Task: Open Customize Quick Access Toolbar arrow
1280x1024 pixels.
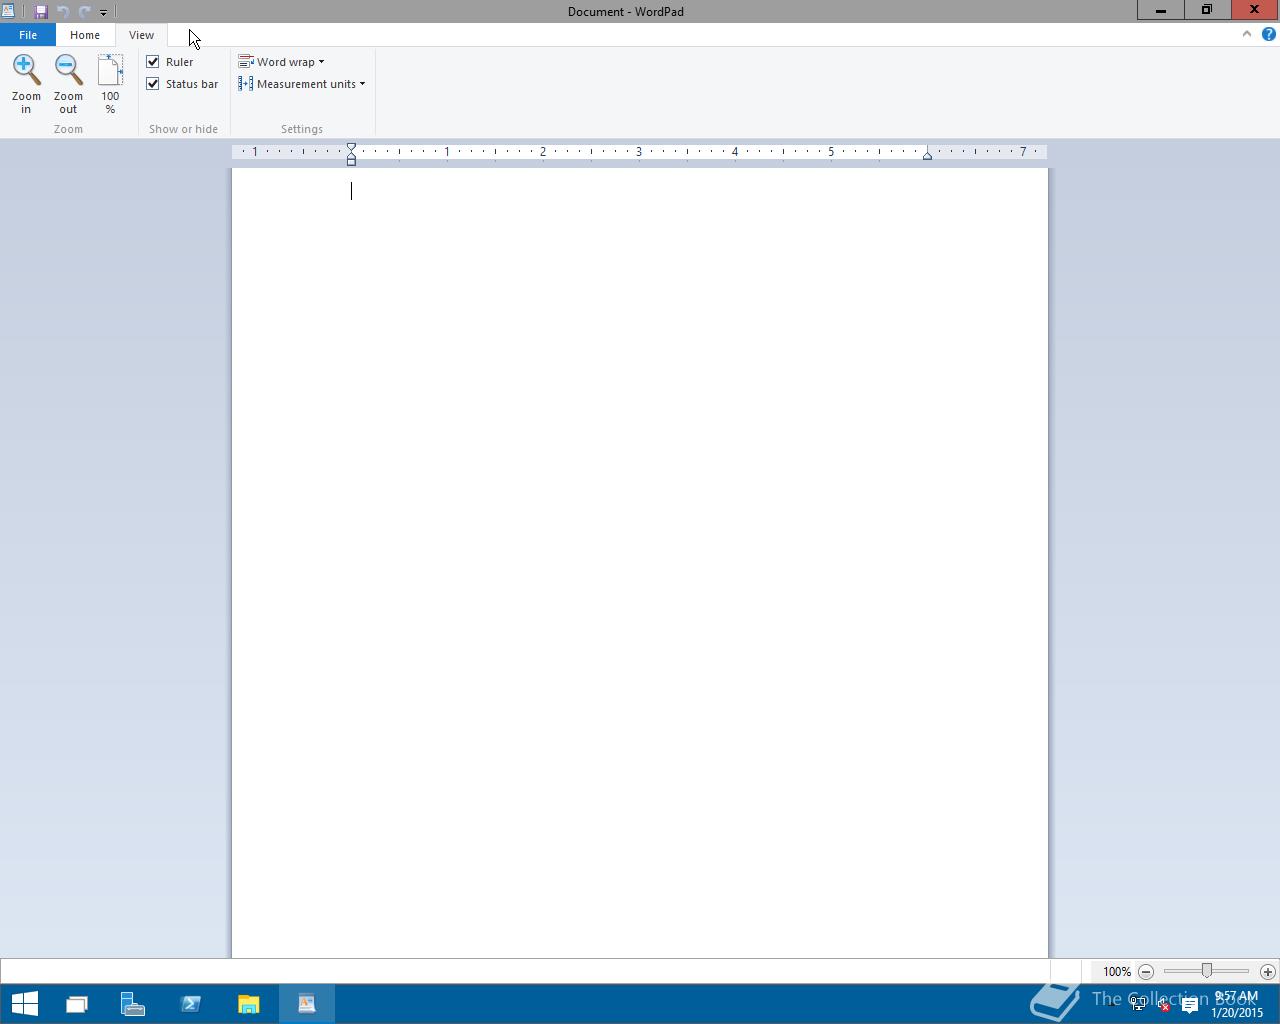Action: click(103, 12)
